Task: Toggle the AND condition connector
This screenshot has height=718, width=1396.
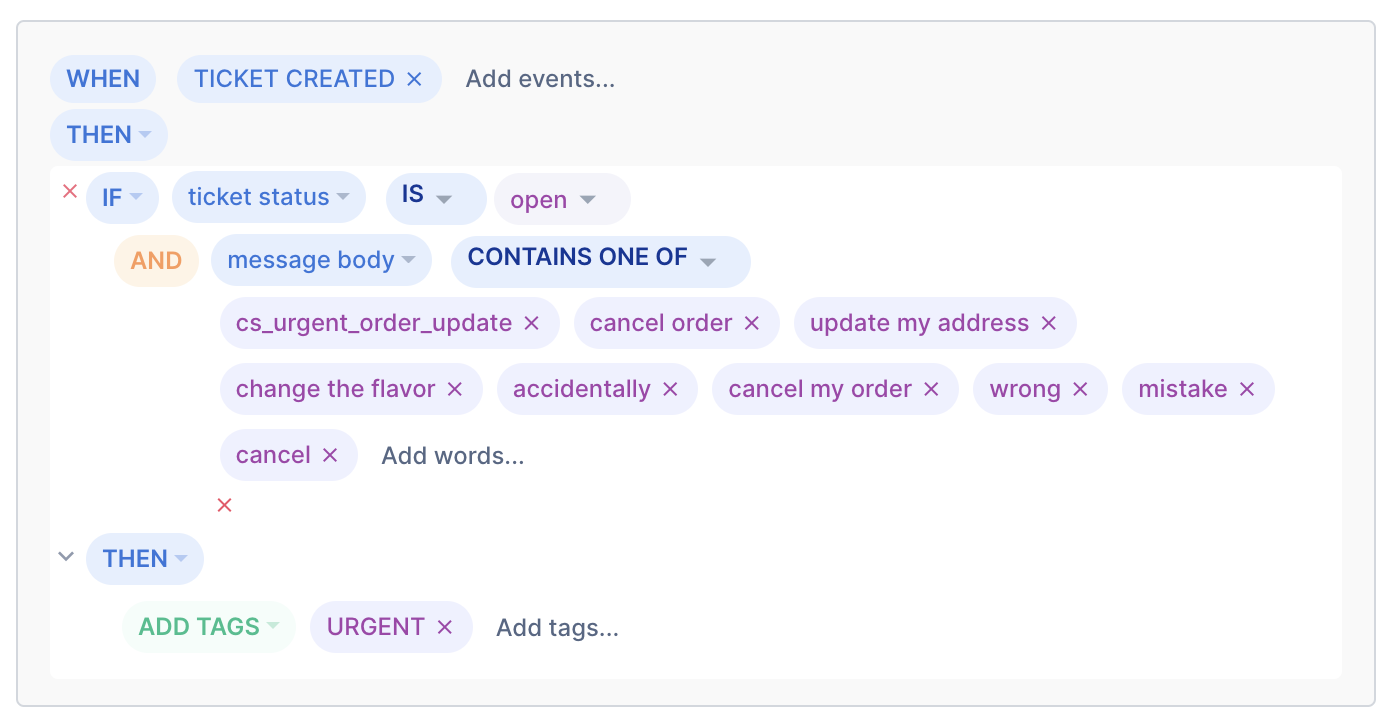Action: tap(156, 260)
